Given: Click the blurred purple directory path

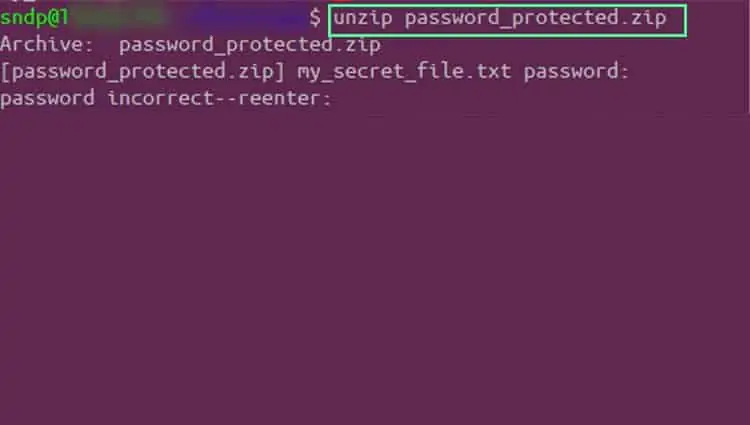Looking at the screenshot, I should pos(244,18).
